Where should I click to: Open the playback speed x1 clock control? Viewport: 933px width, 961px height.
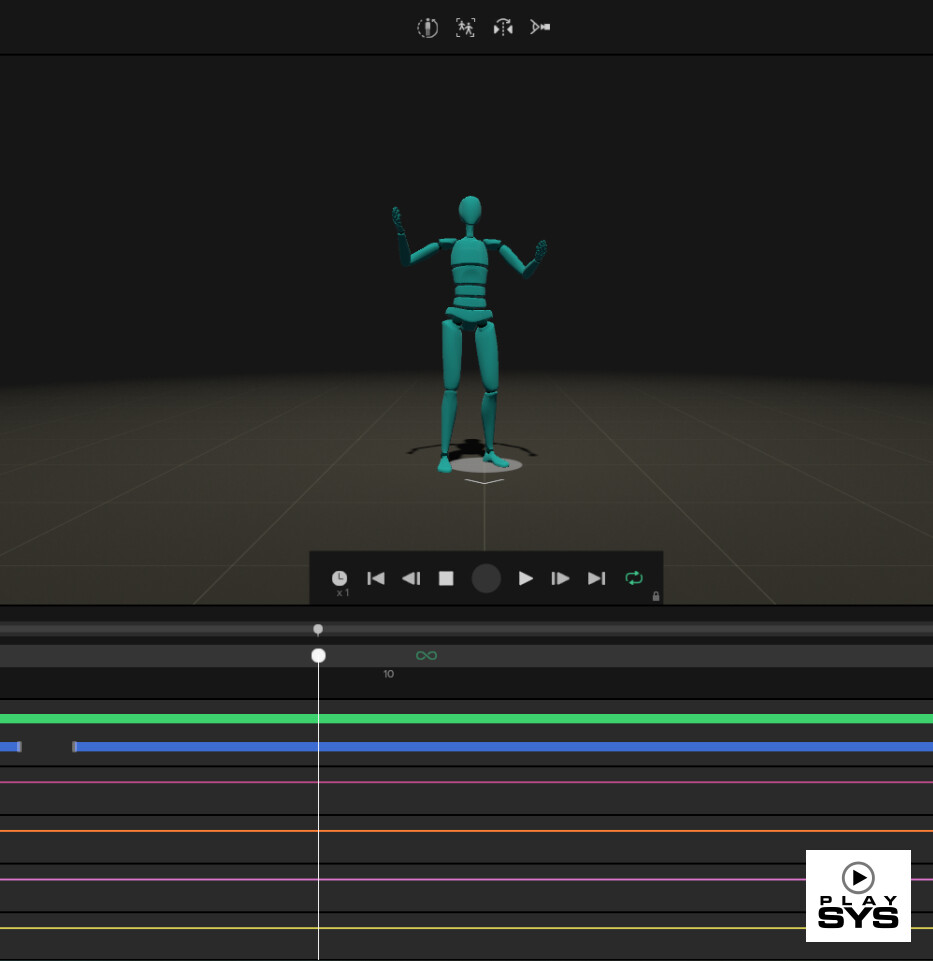tap(340, 578)
